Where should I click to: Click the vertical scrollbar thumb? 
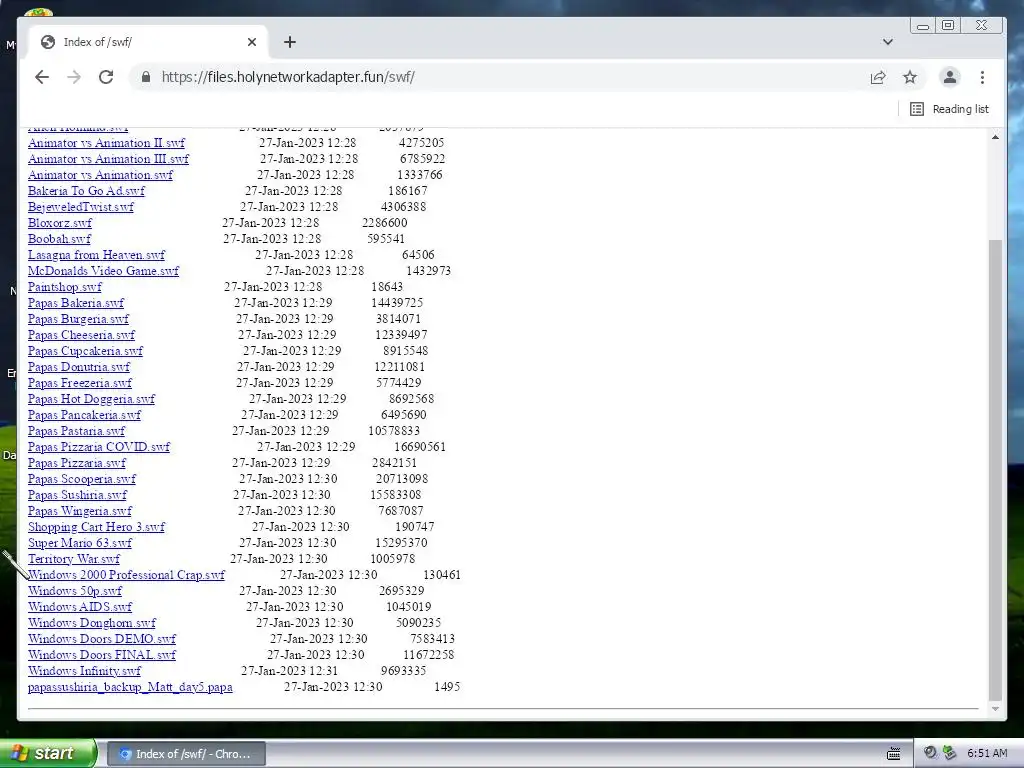[x=995, y=470]
